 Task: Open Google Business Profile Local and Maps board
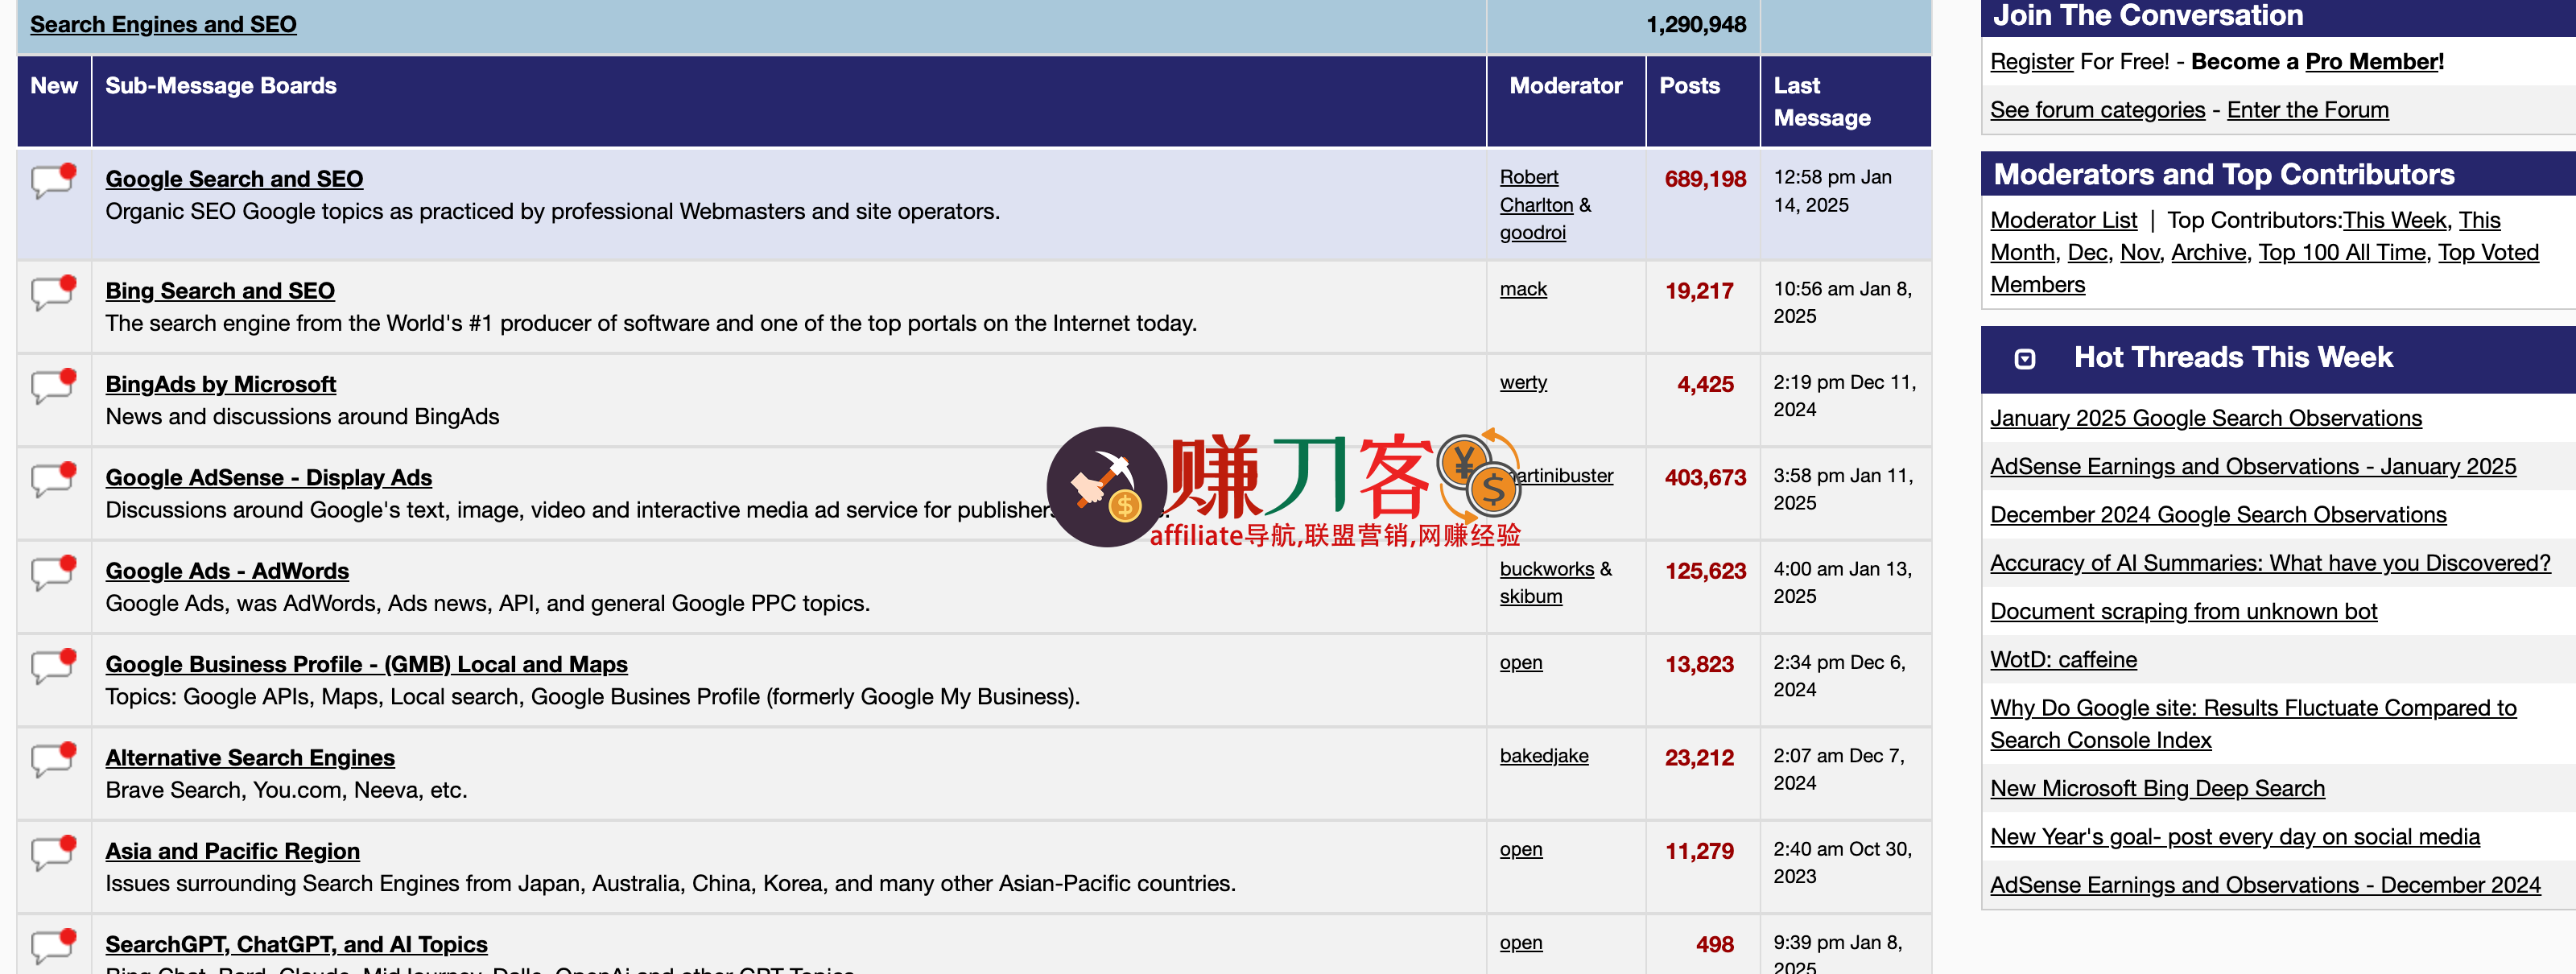click(366, 664)
